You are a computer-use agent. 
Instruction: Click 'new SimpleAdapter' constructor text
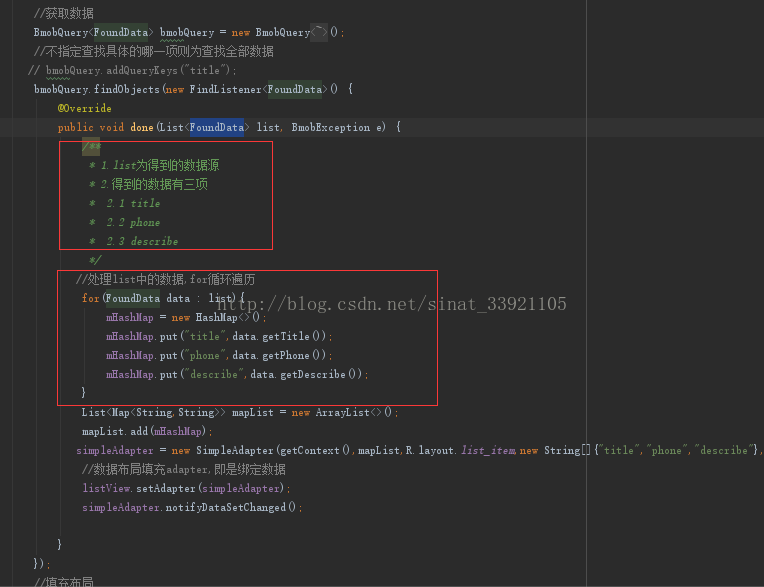tap(222, 451)
